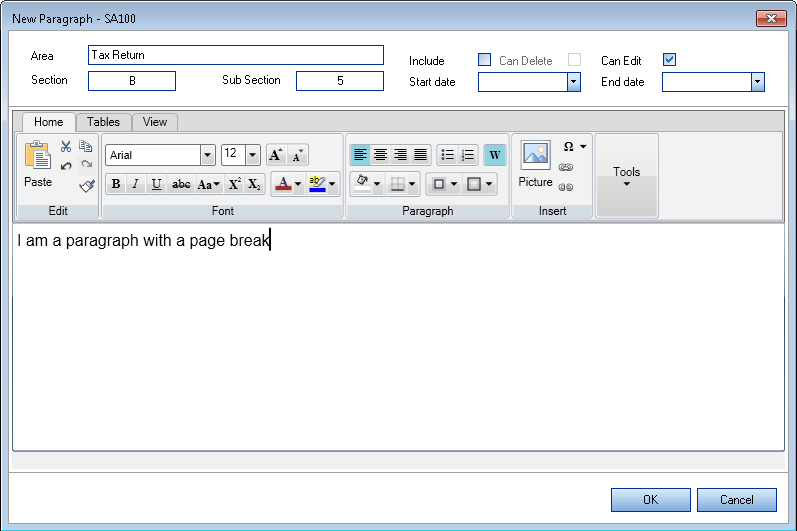
Task: Open the highlight color picker arrow
Action: (332, 184)
